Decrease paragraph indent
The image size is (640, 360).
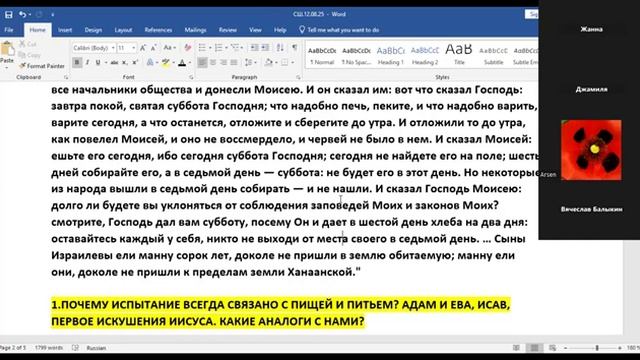(x=254, y=48)
